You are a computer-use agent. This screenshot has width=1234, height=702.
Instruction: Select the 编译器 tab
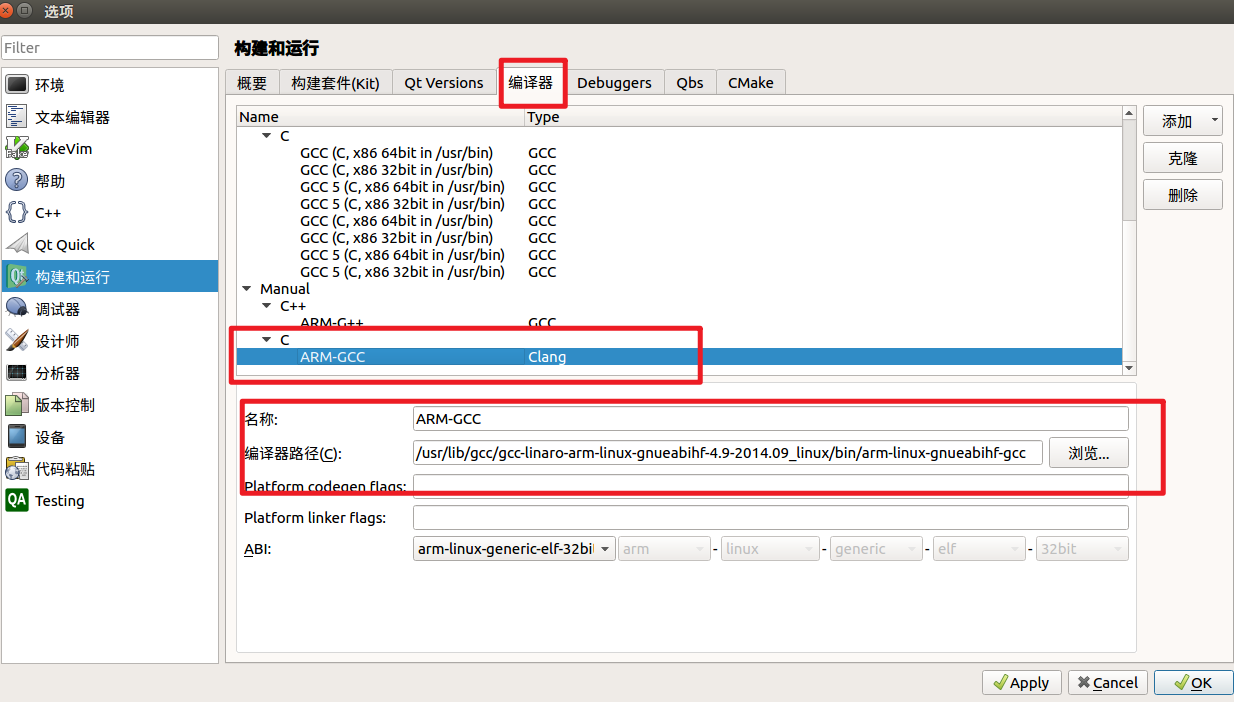530,82
